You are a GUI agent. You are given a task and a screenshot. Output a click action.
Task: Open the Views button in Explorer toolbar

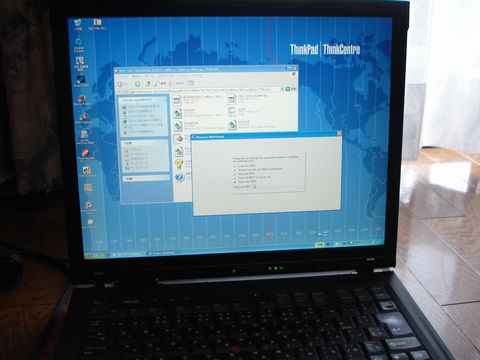pyautogui.click(x=191, y=83)
